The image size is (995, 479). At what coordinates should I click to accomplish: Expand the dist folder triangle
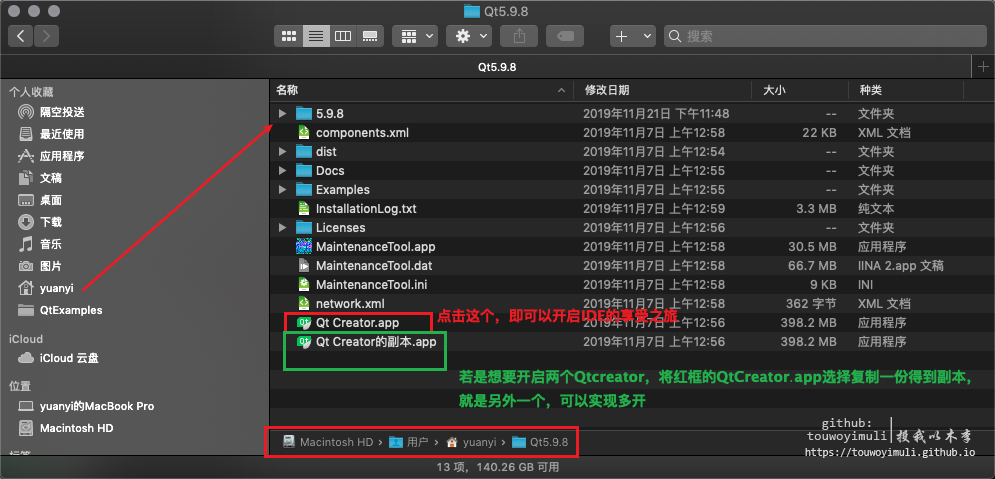point(282,152)
